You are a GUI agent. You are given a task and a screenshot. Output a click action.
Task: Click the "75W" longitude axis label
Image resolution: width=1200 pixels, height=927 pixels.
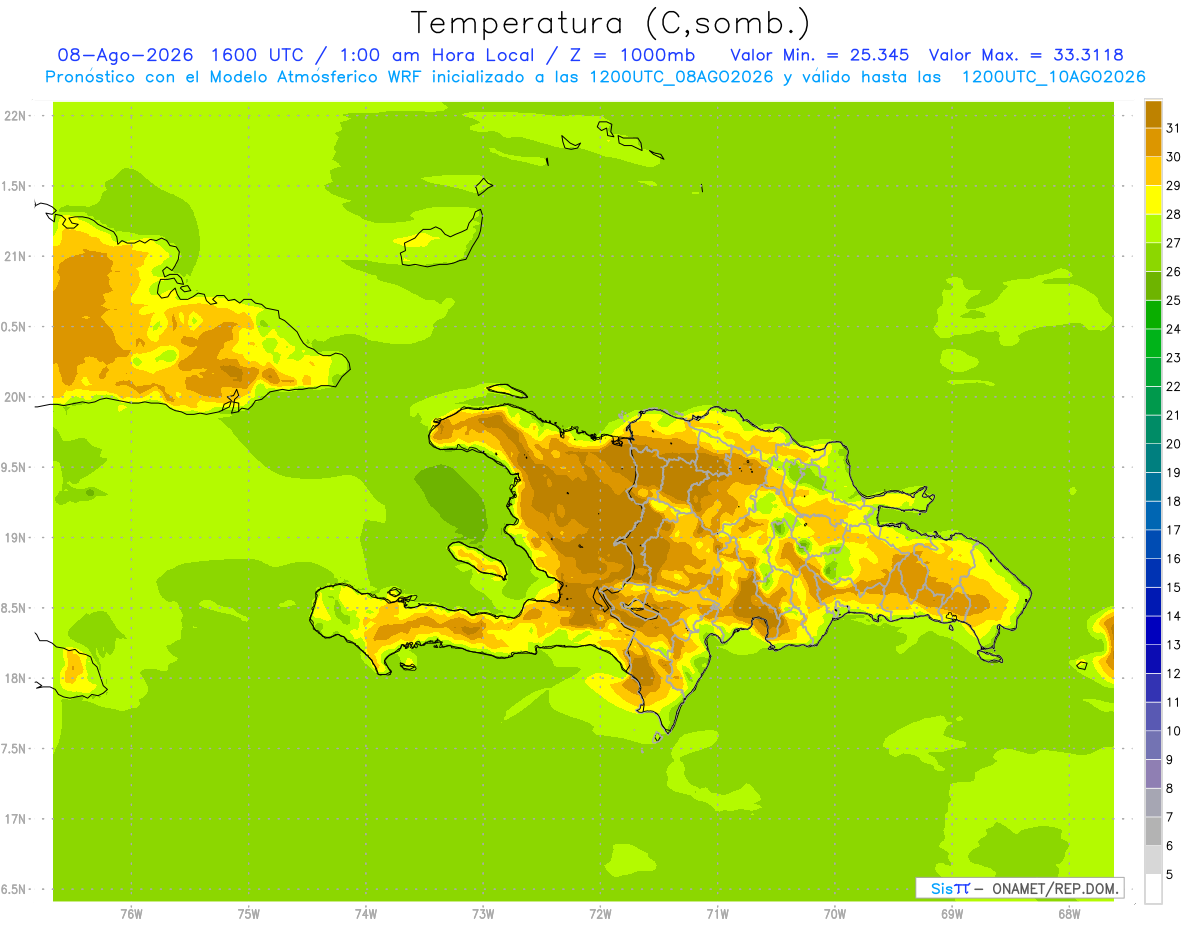[249, 914]
